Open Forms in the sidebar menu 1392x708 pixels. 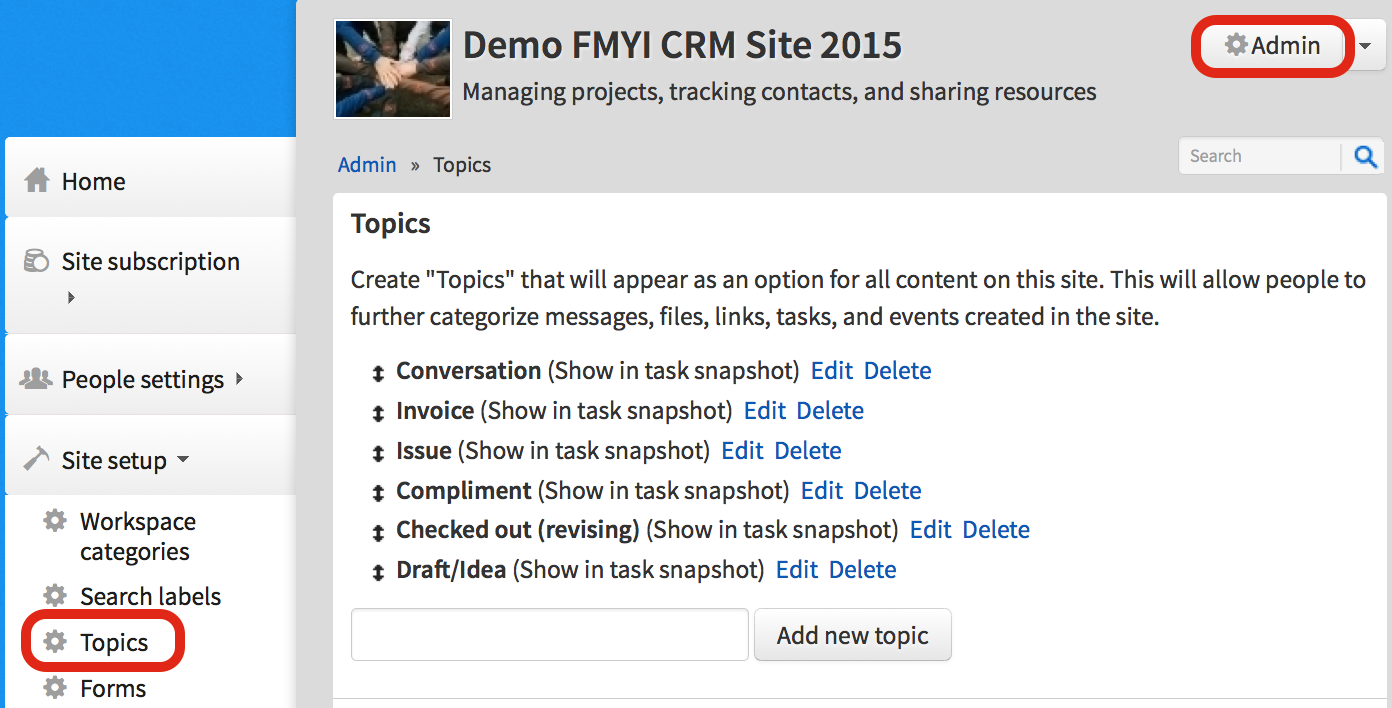point(113,688)
